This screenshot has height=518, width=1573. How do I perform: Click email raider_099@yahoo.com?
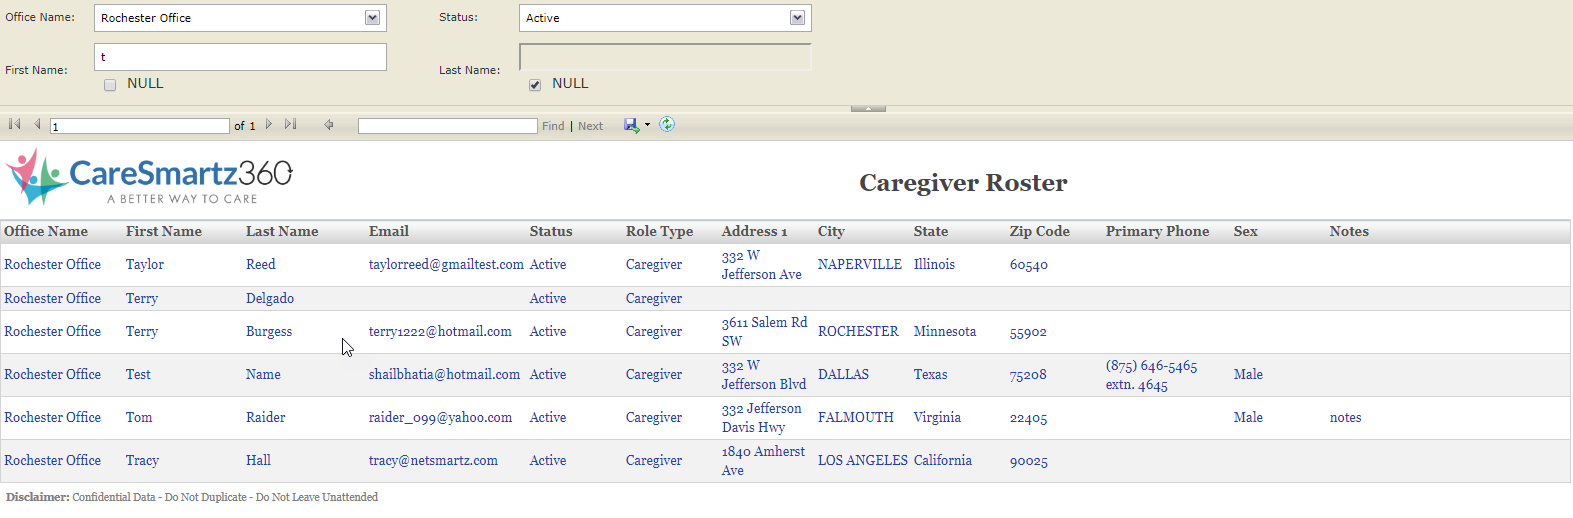[x=440, y=417]
